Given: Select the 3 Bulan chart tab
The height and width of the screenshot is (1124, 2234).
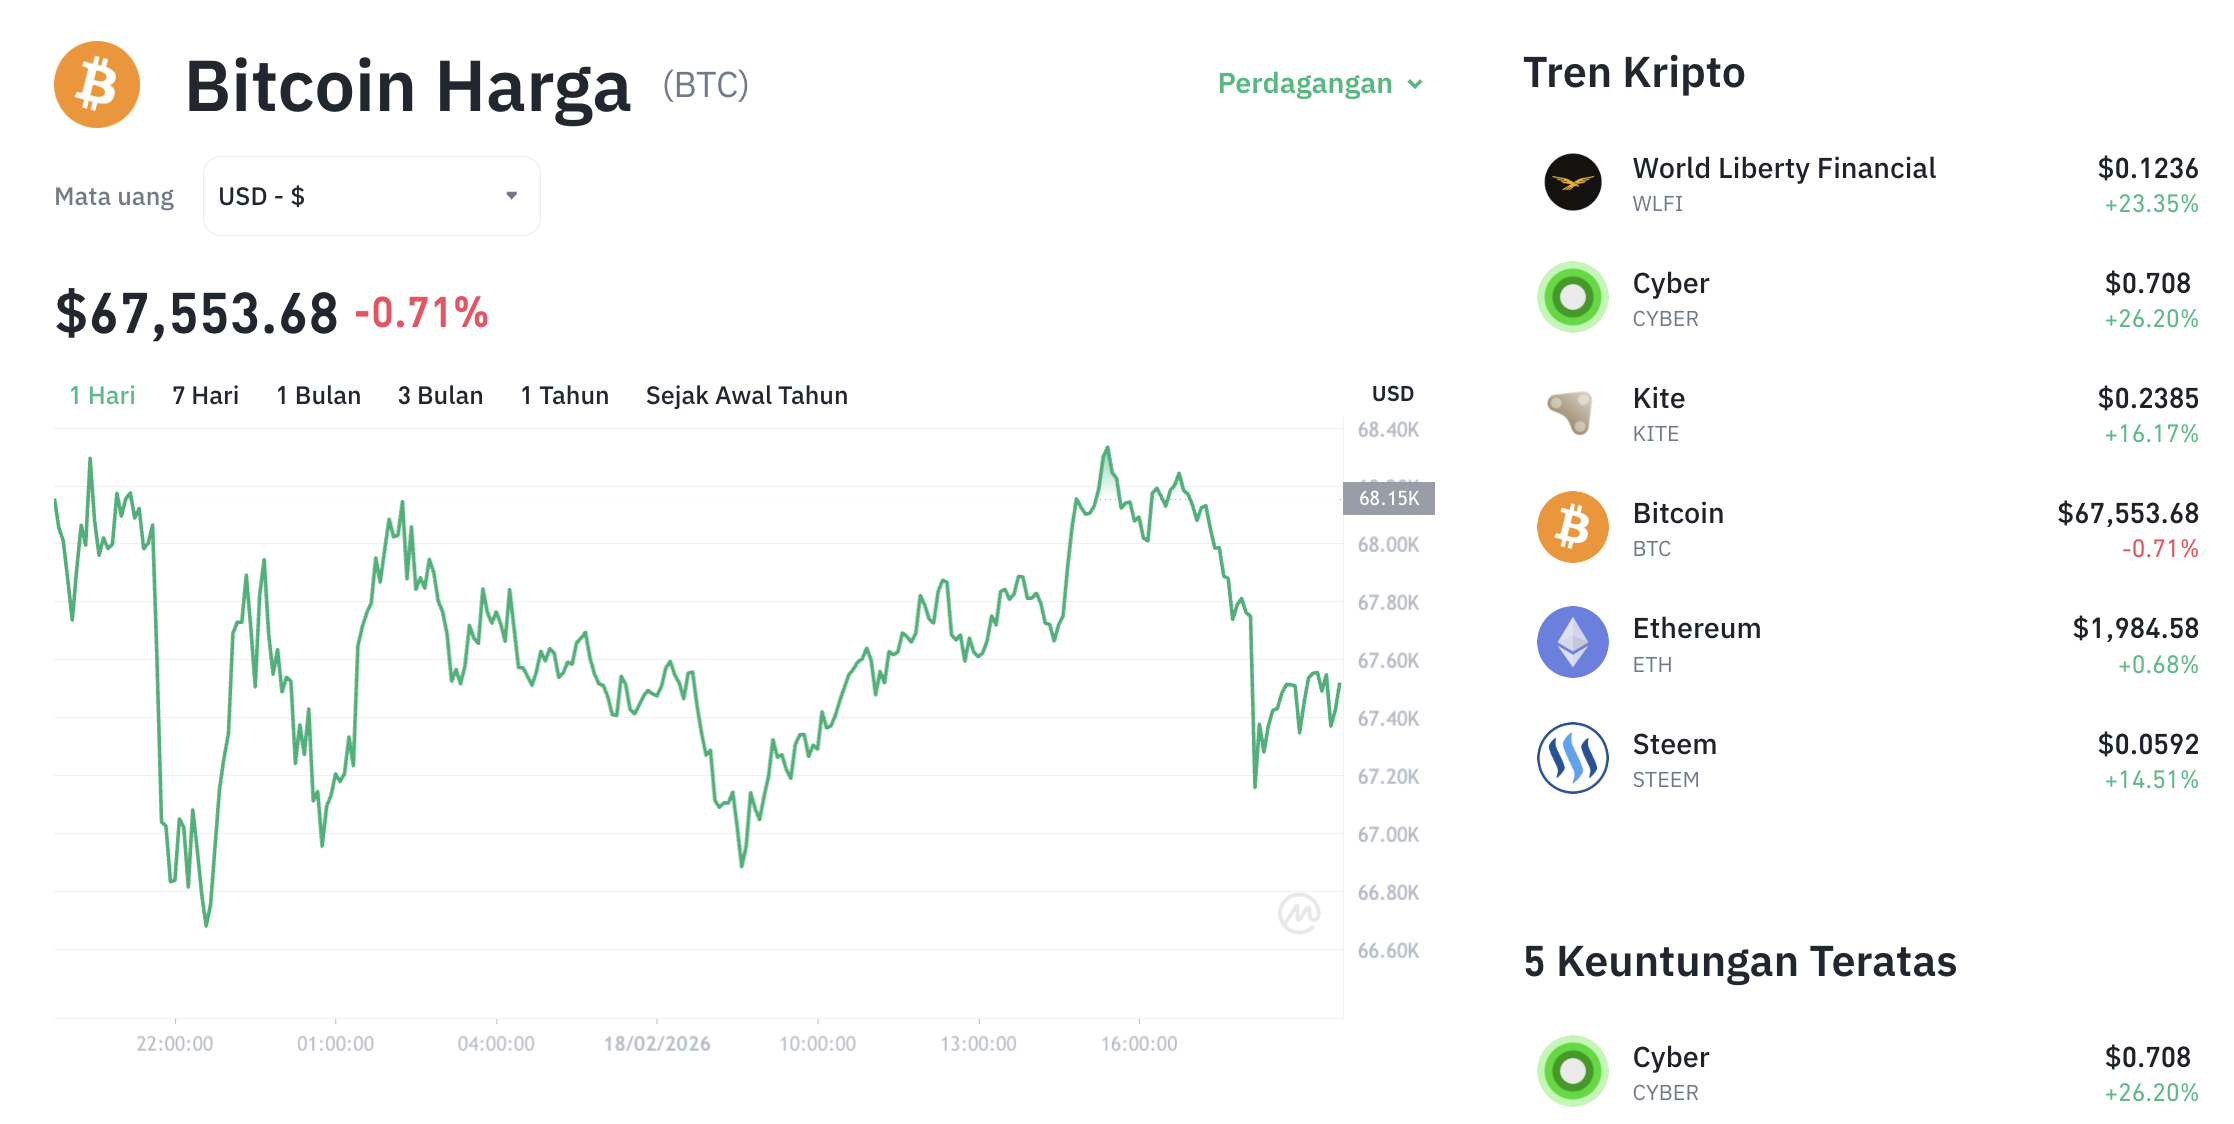Looking at the screenshot, I should click(440, 395).
